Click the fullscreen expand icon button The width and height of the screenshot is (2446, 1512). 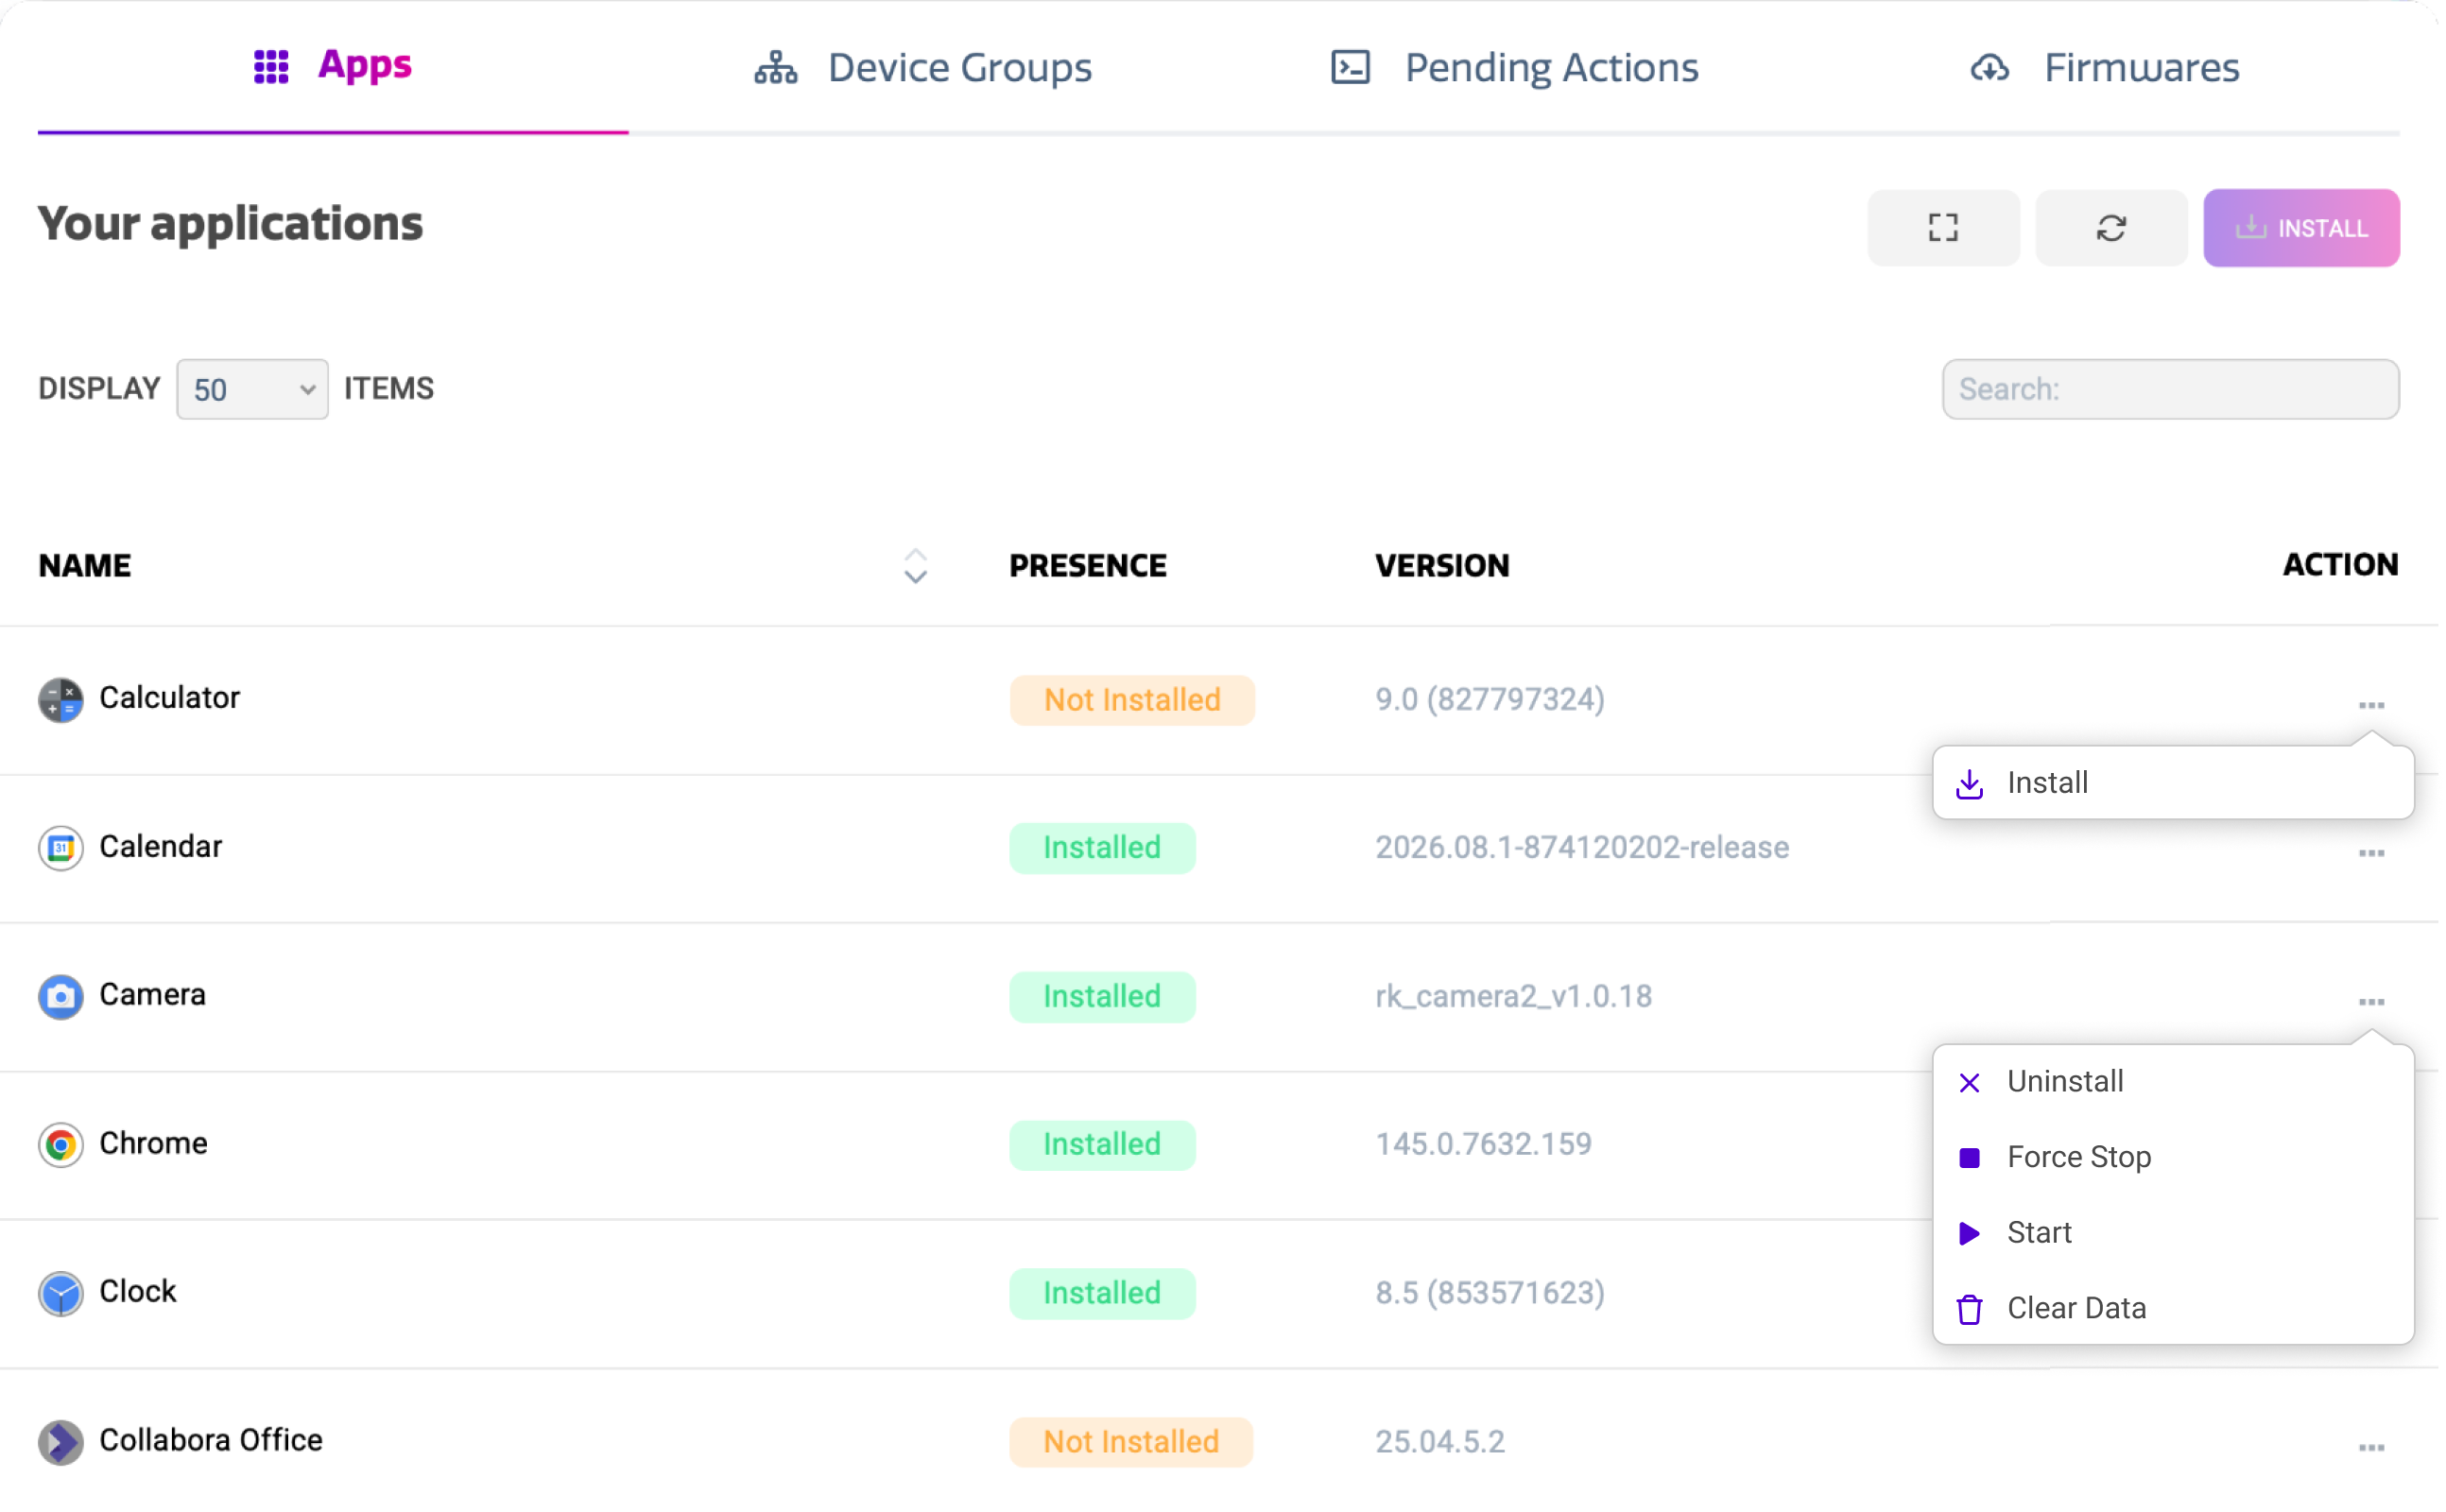pos(1942,228)
